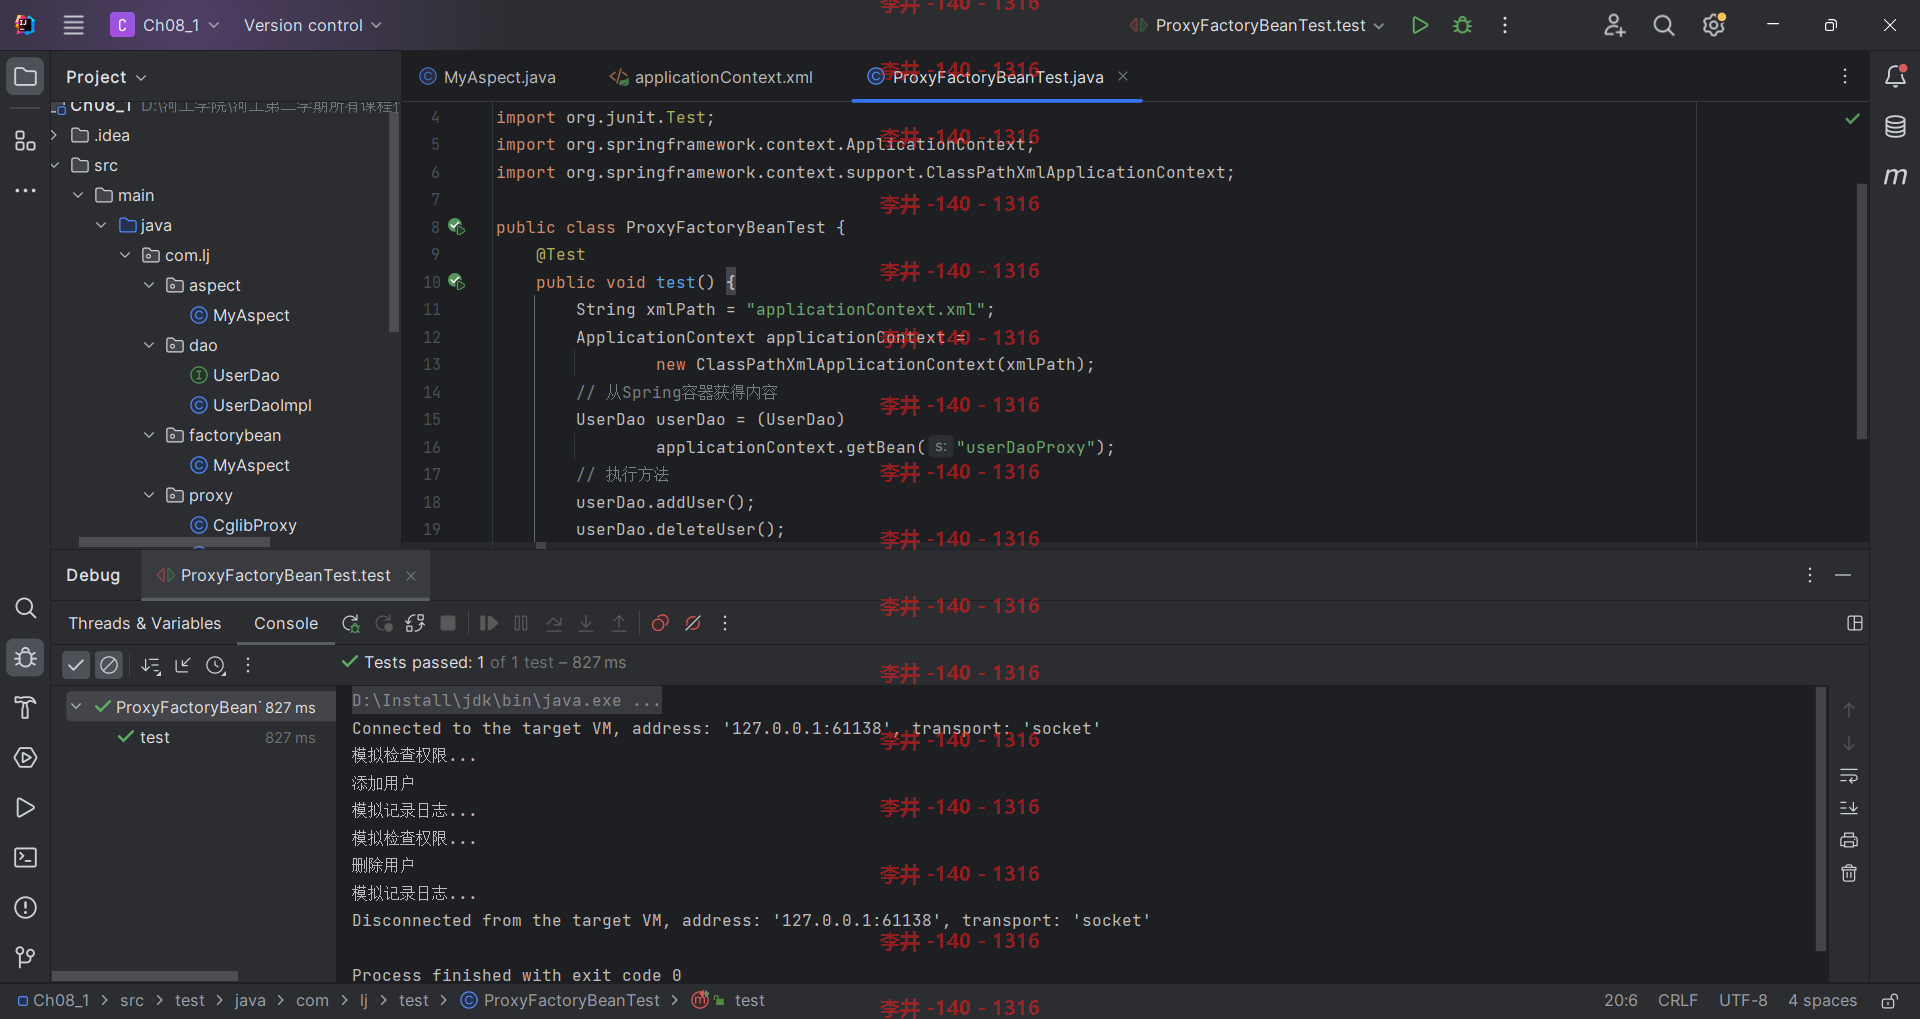Clear all console output trash icon
The image size is (1920, 1019).
coord(1849,873)
